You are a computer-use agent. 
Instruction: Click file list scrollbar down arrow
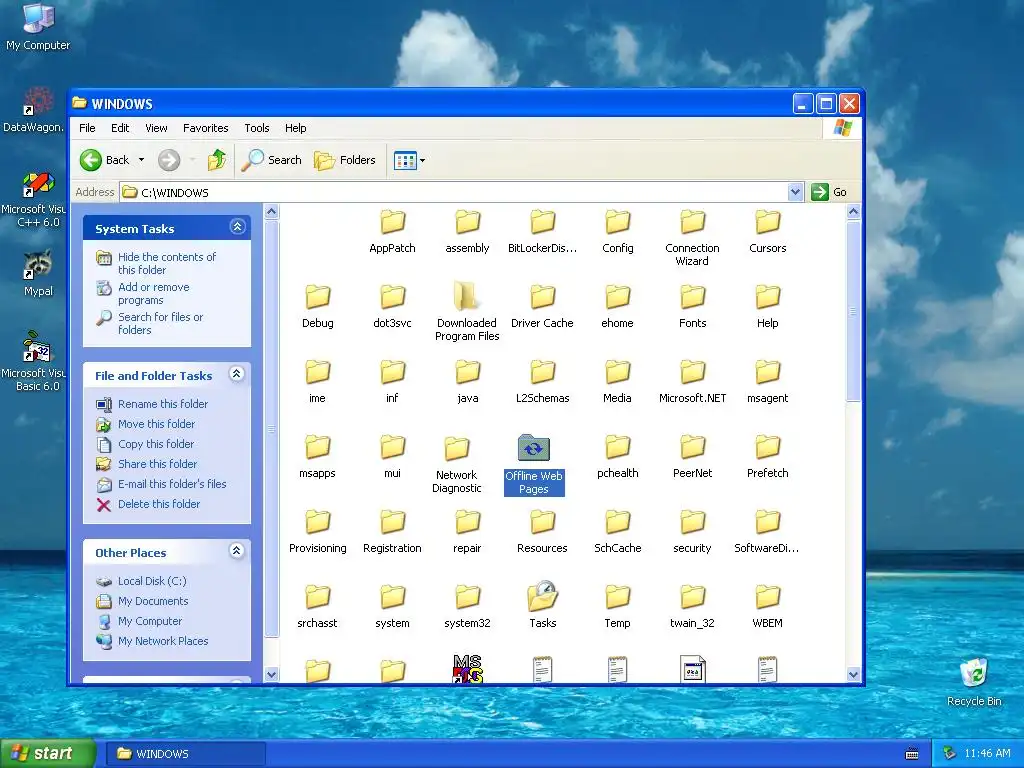pos(853,675)
